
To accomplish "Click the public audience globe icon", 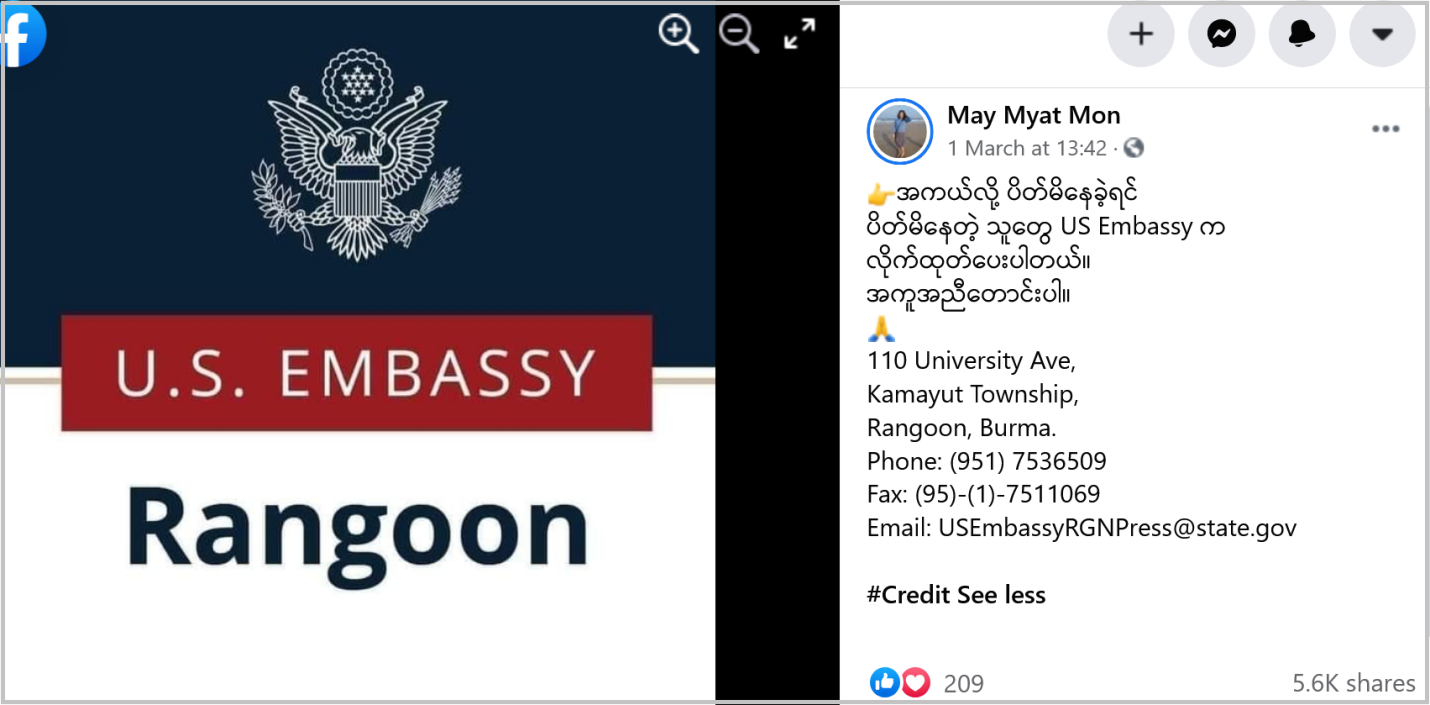I will pos(1133,148).
